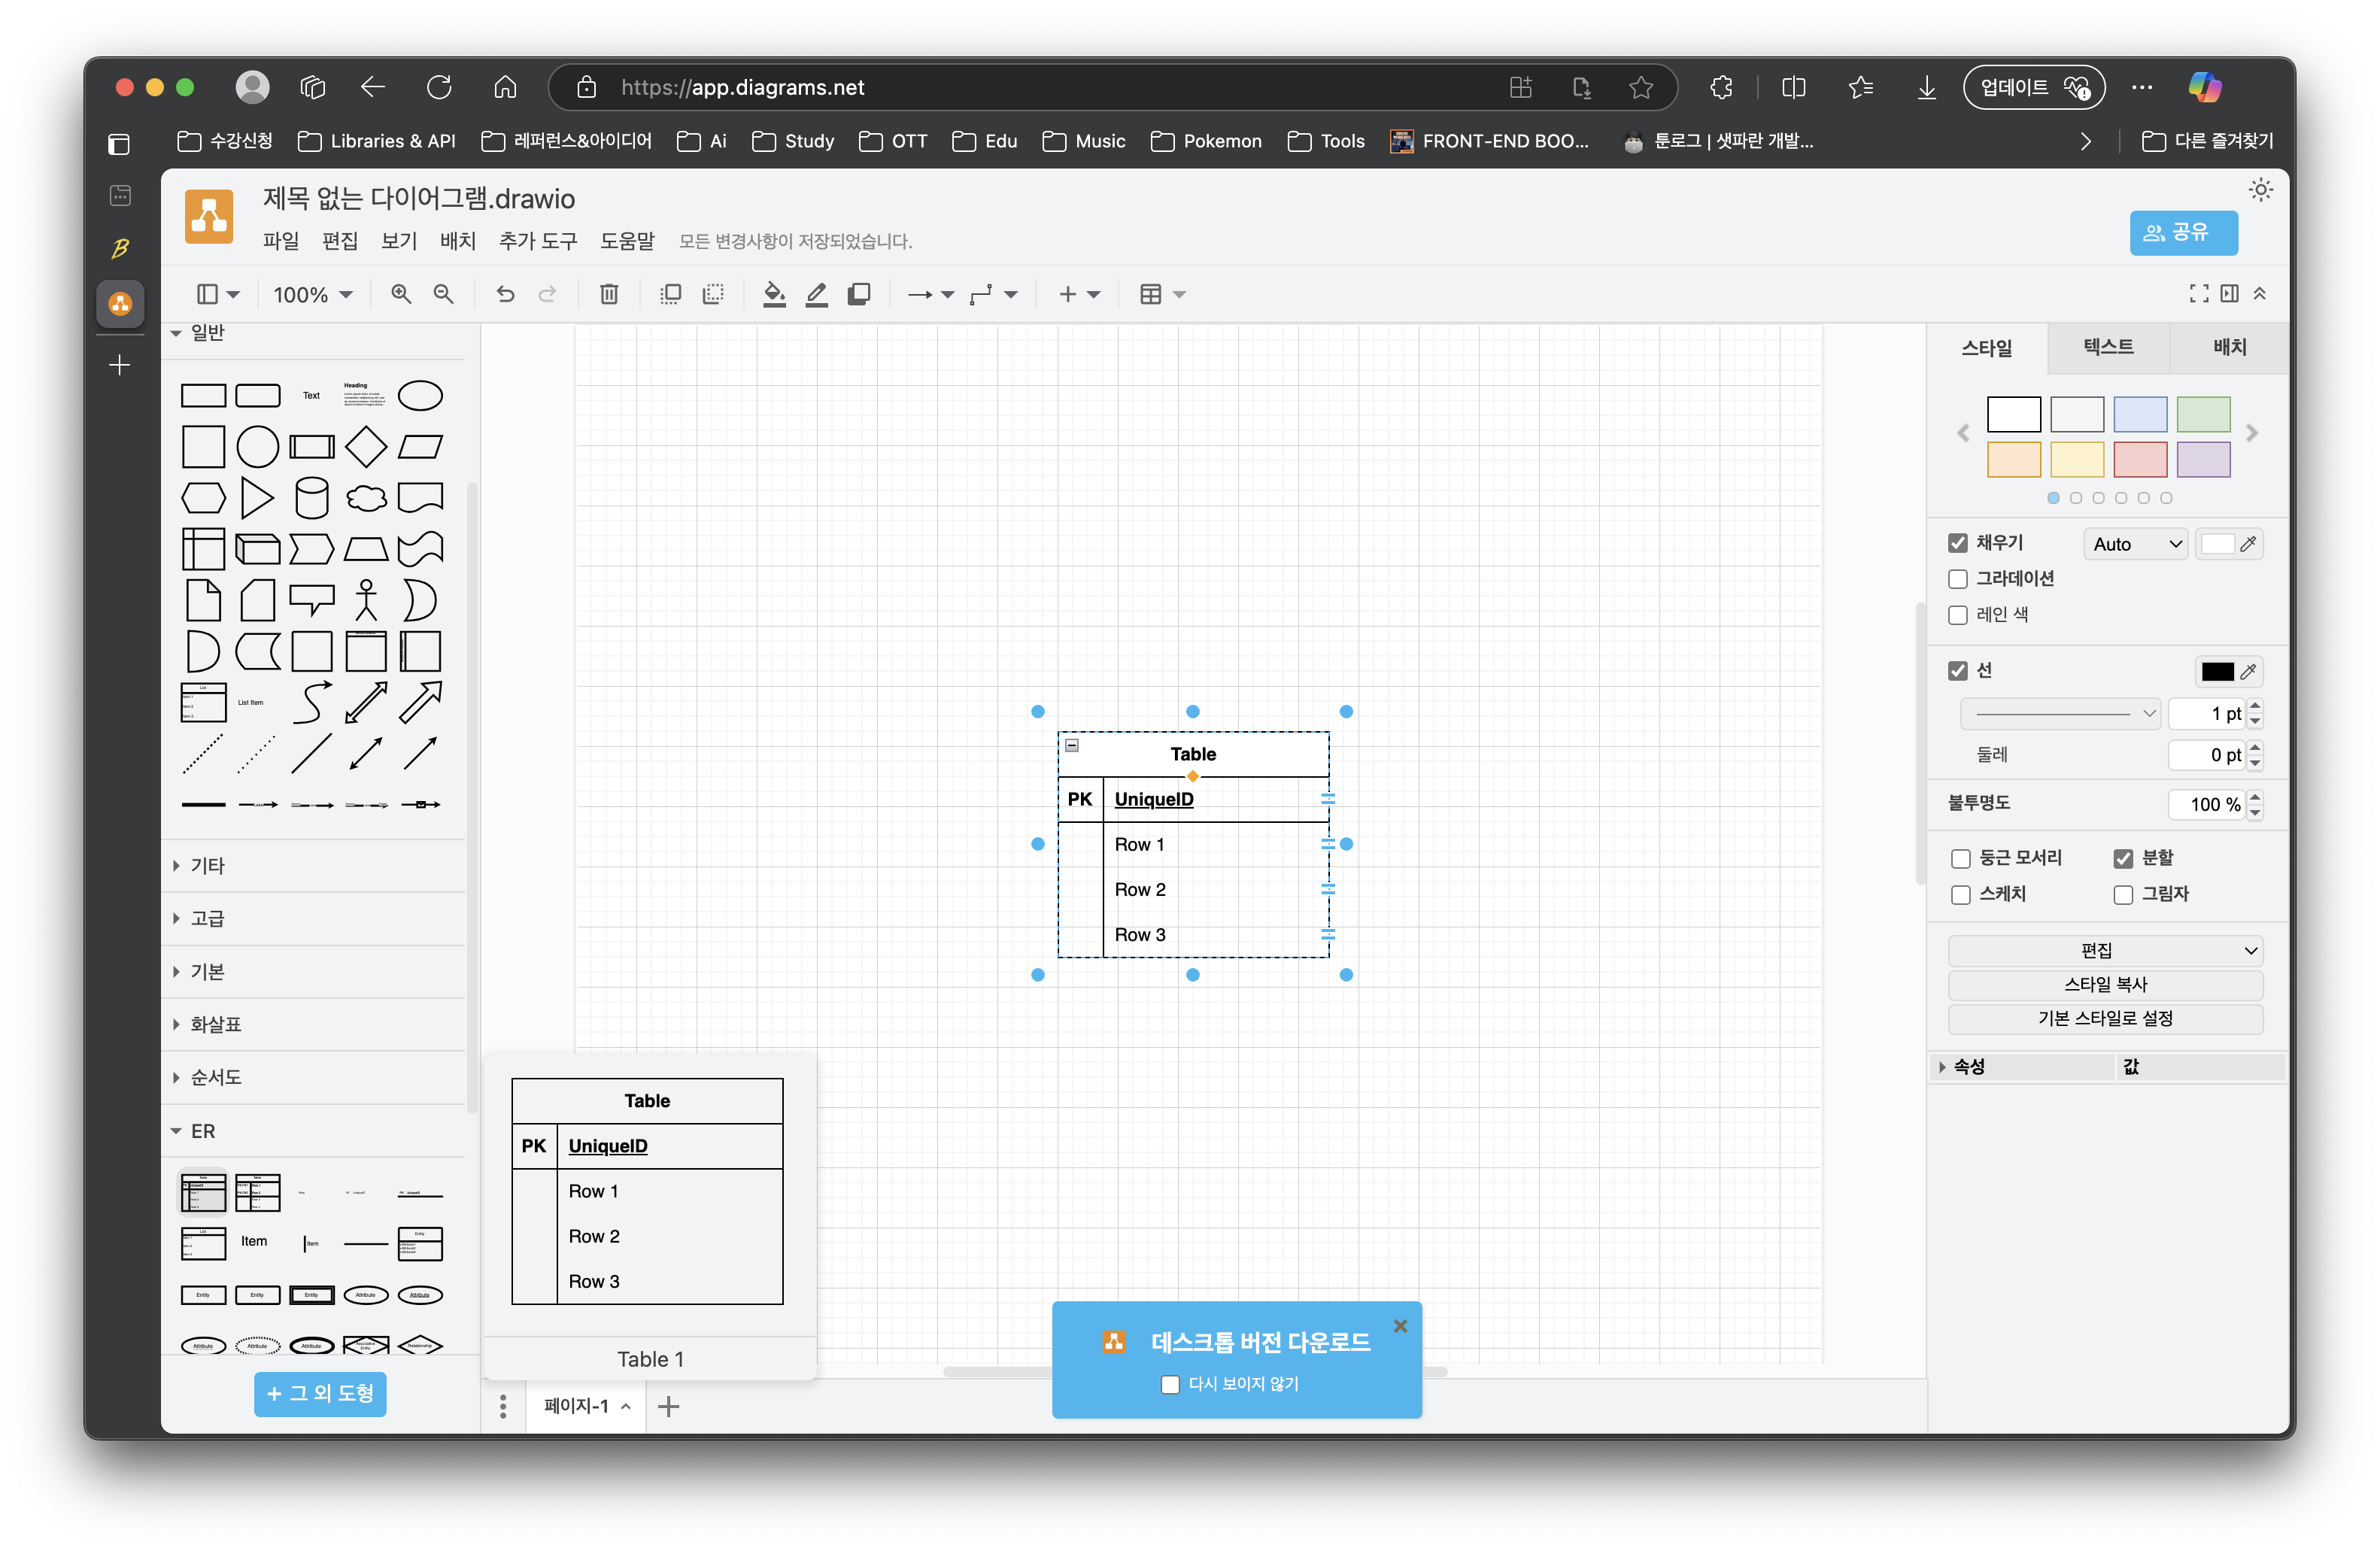2380x1551 pixels.
Task: Check 다시 보이지 않기 checkbox
Action: click(1170, 1384)
